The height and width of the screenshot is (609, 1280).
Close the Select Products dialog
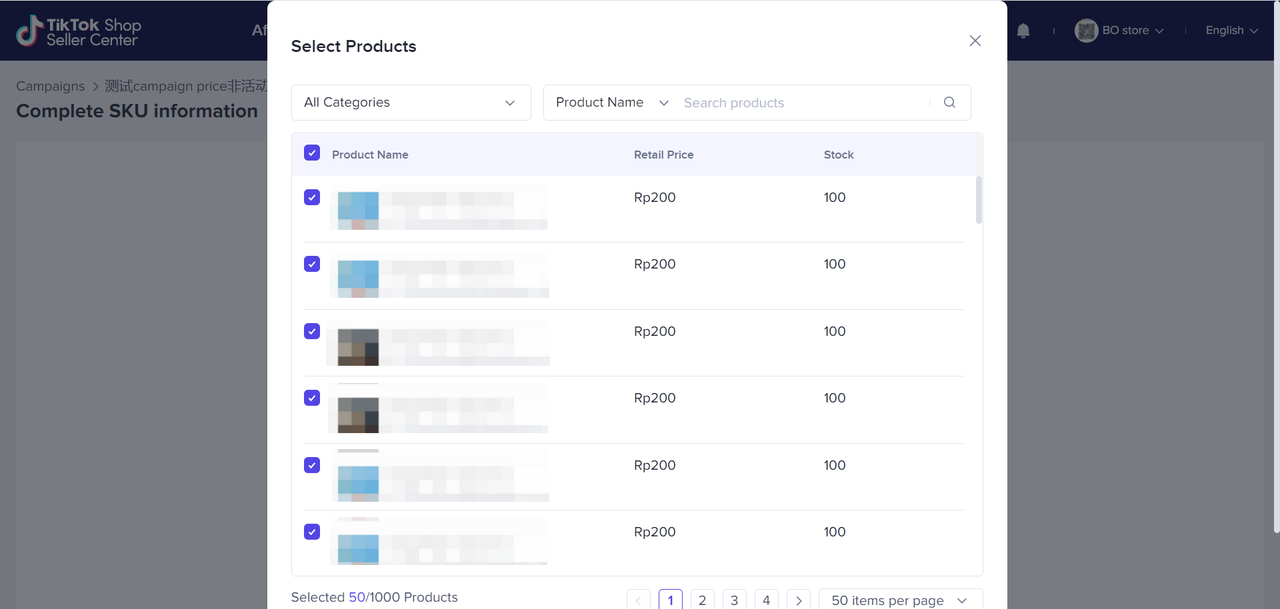tap(975, 41)
